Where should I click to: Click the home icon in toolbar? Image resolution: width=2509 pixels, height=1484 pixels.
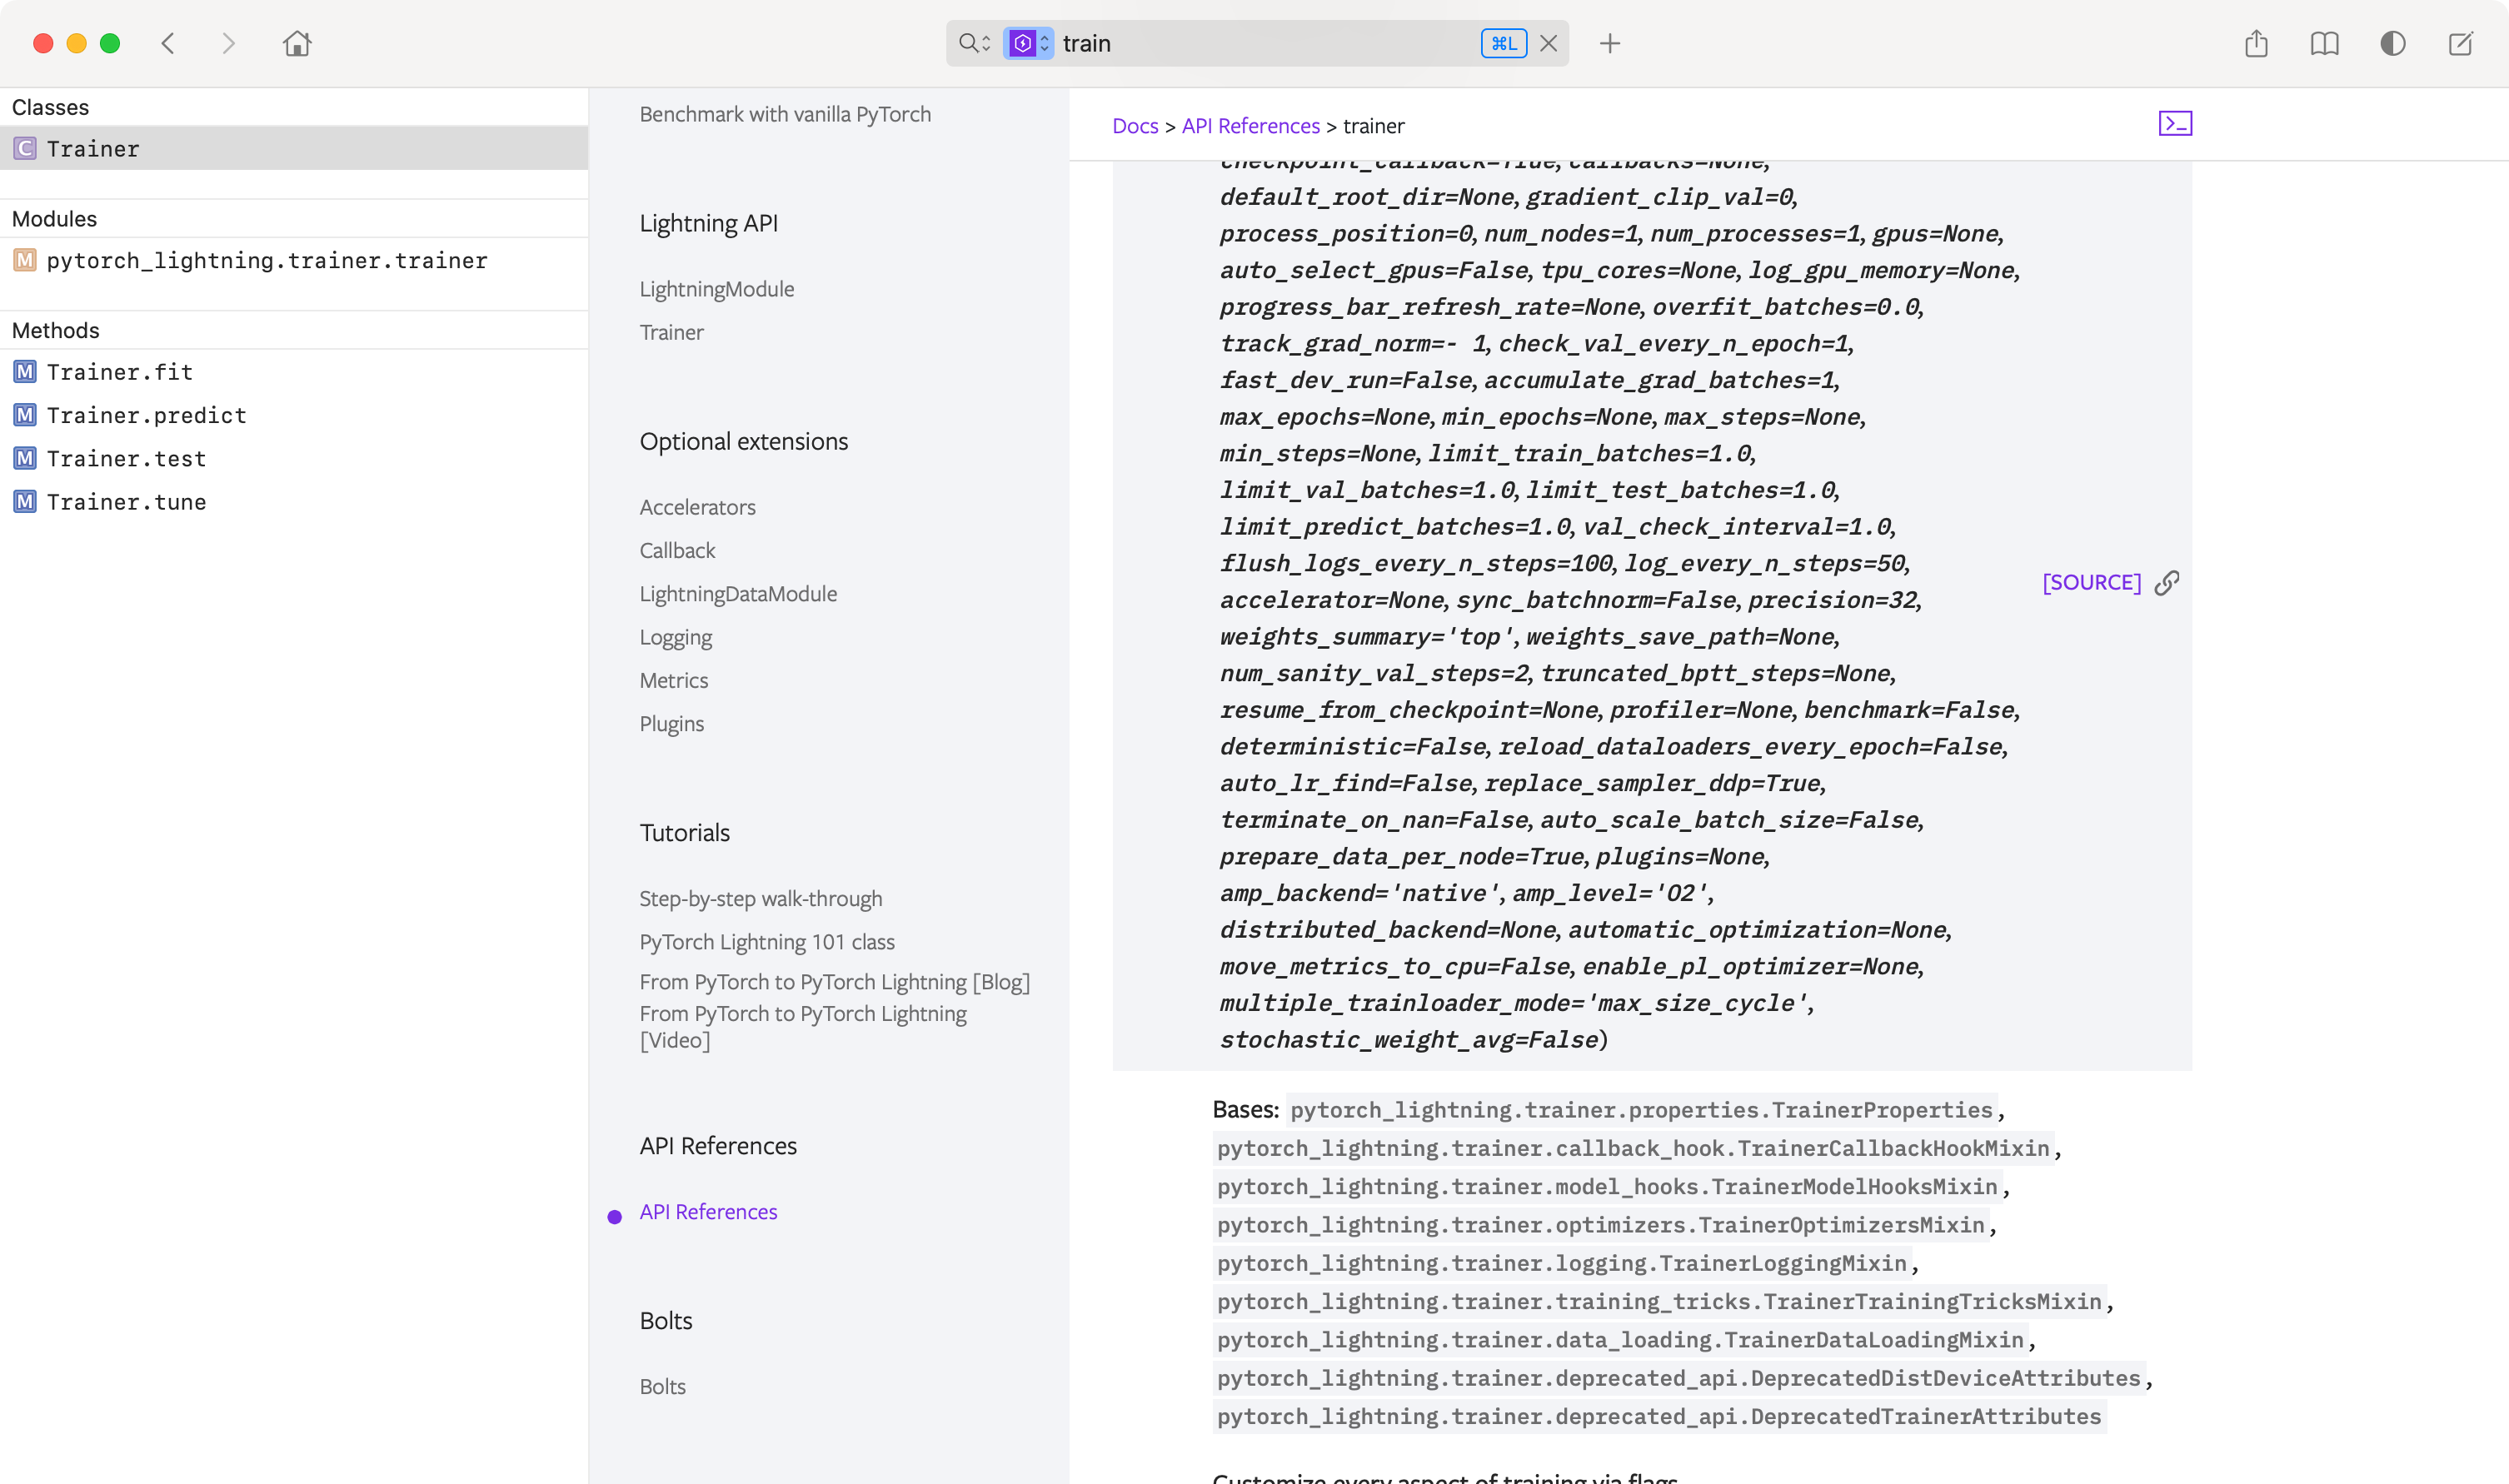297,43
